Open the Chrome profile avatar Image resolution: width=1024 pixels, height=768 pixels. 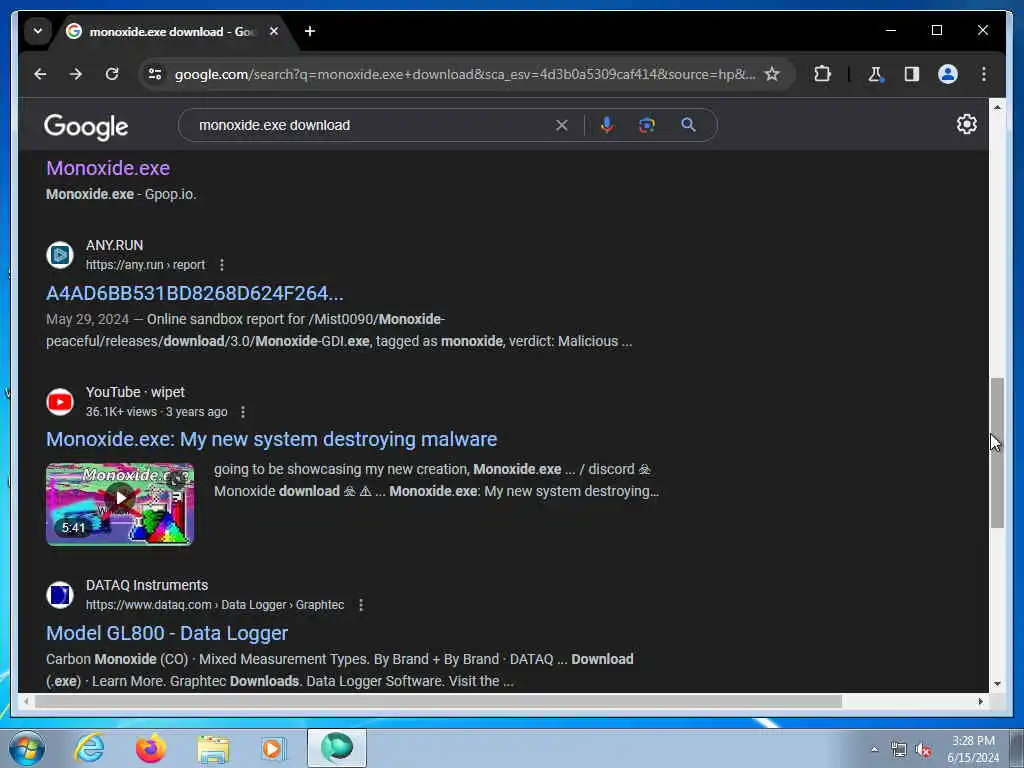coord(948,74)
